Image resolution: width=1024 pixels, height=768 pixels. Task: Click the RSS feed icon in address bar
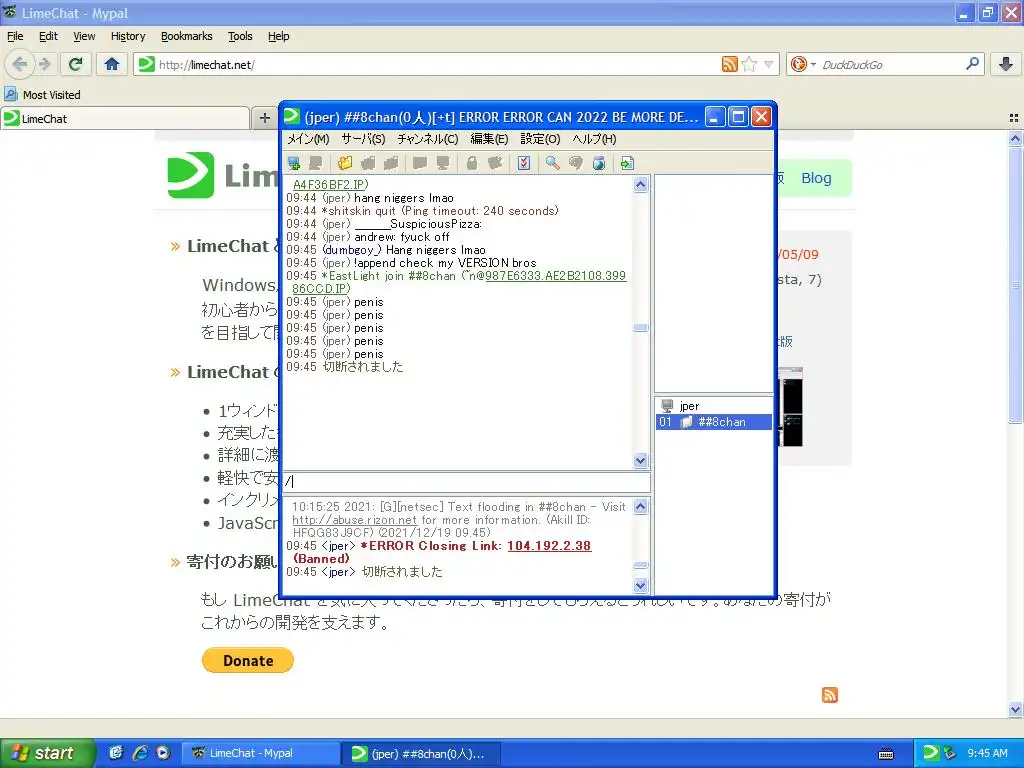[x=729, y=64]
